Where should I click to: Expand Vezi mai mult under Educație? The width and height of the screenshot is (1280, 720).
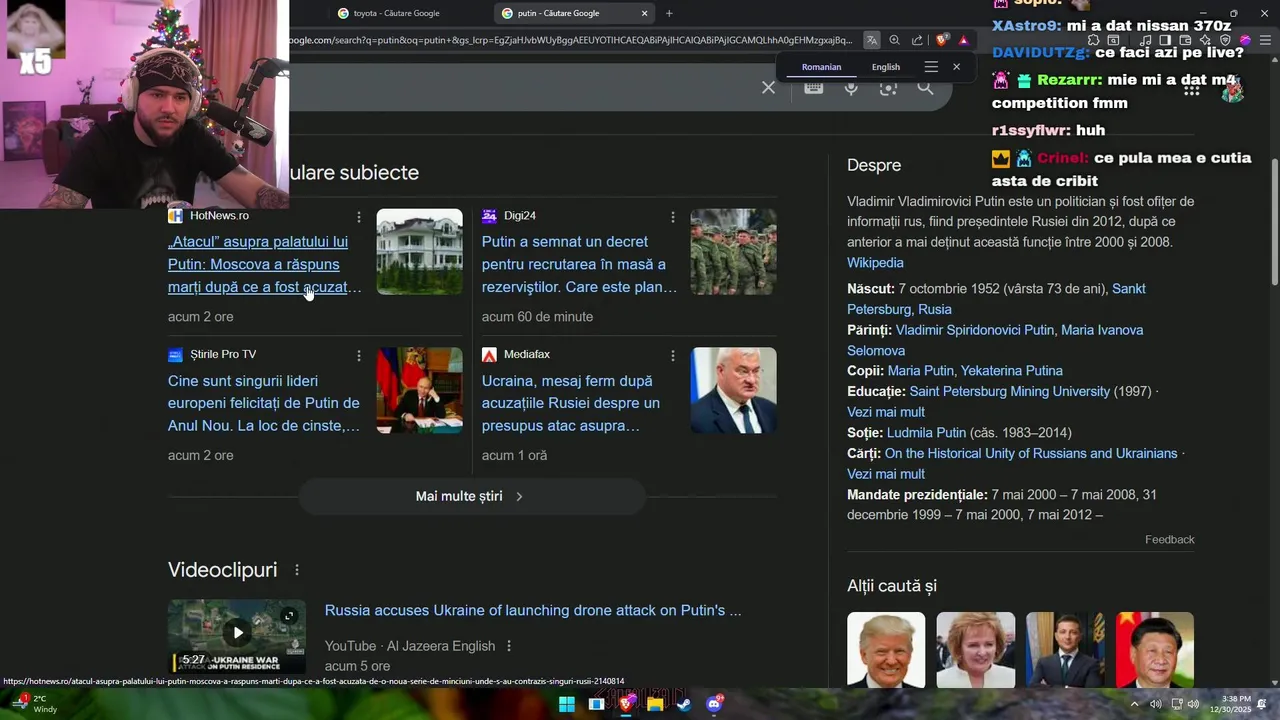click(x=886, y=412)
